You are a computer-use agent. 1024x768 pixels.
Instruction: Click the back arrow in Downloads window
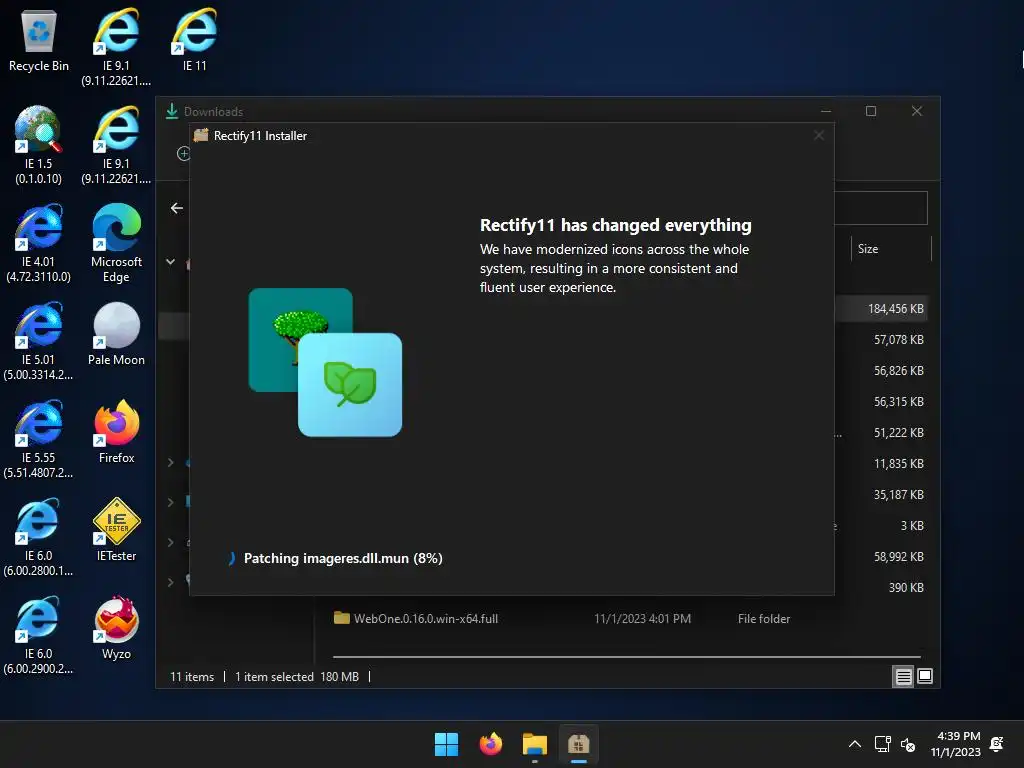pos(176,208)
